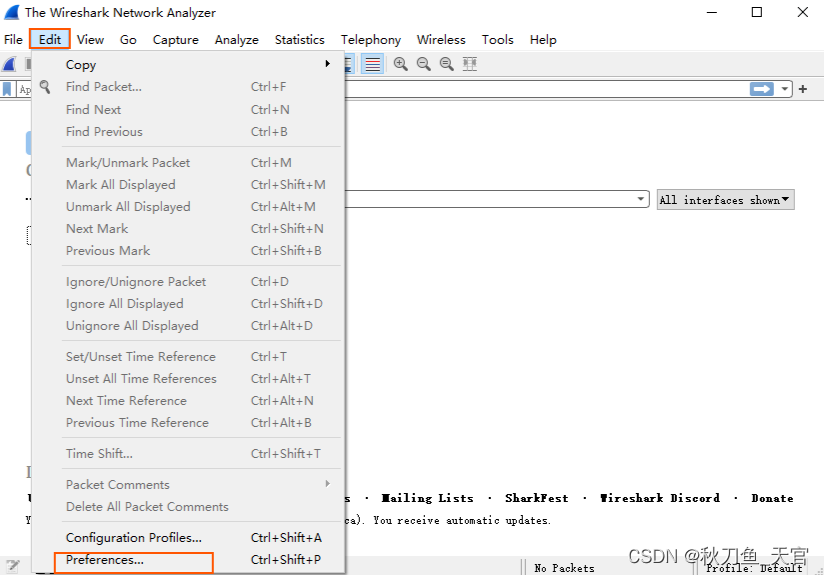This screenshot has height=575, width=824.
Task: Click the start capture shark fin icon
Action: tap(9, 64)
